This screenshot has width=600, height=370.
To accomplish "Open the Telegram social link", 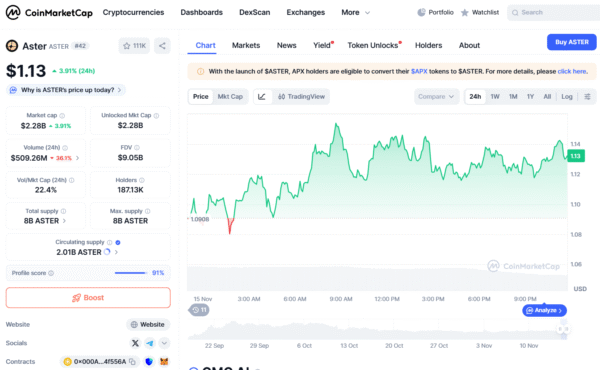I will tap(150, 343).
